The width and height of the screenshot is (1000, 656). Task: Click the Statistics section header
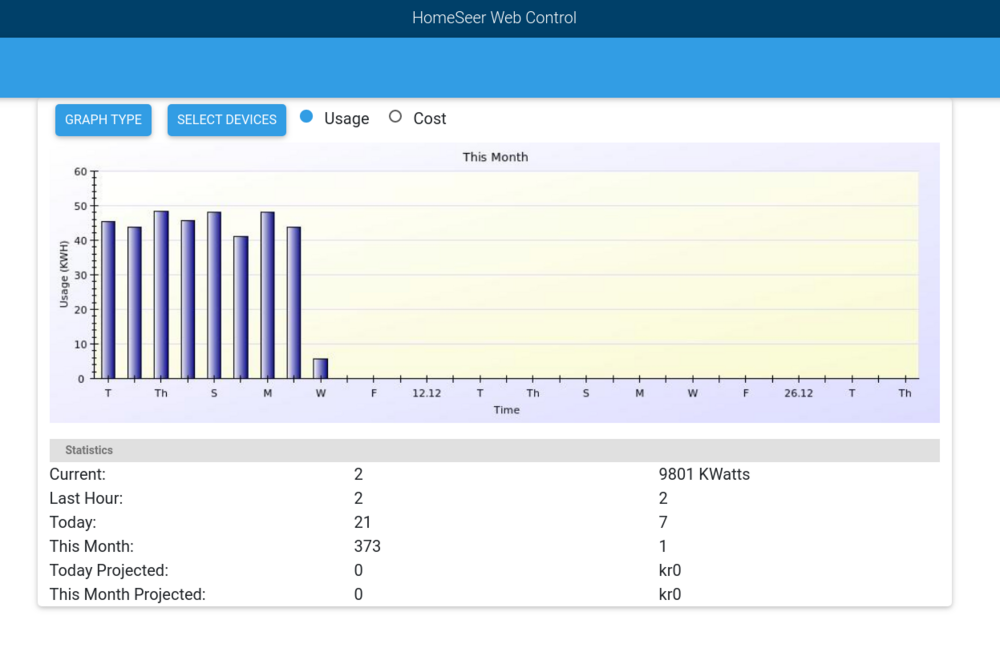[89, 450]
